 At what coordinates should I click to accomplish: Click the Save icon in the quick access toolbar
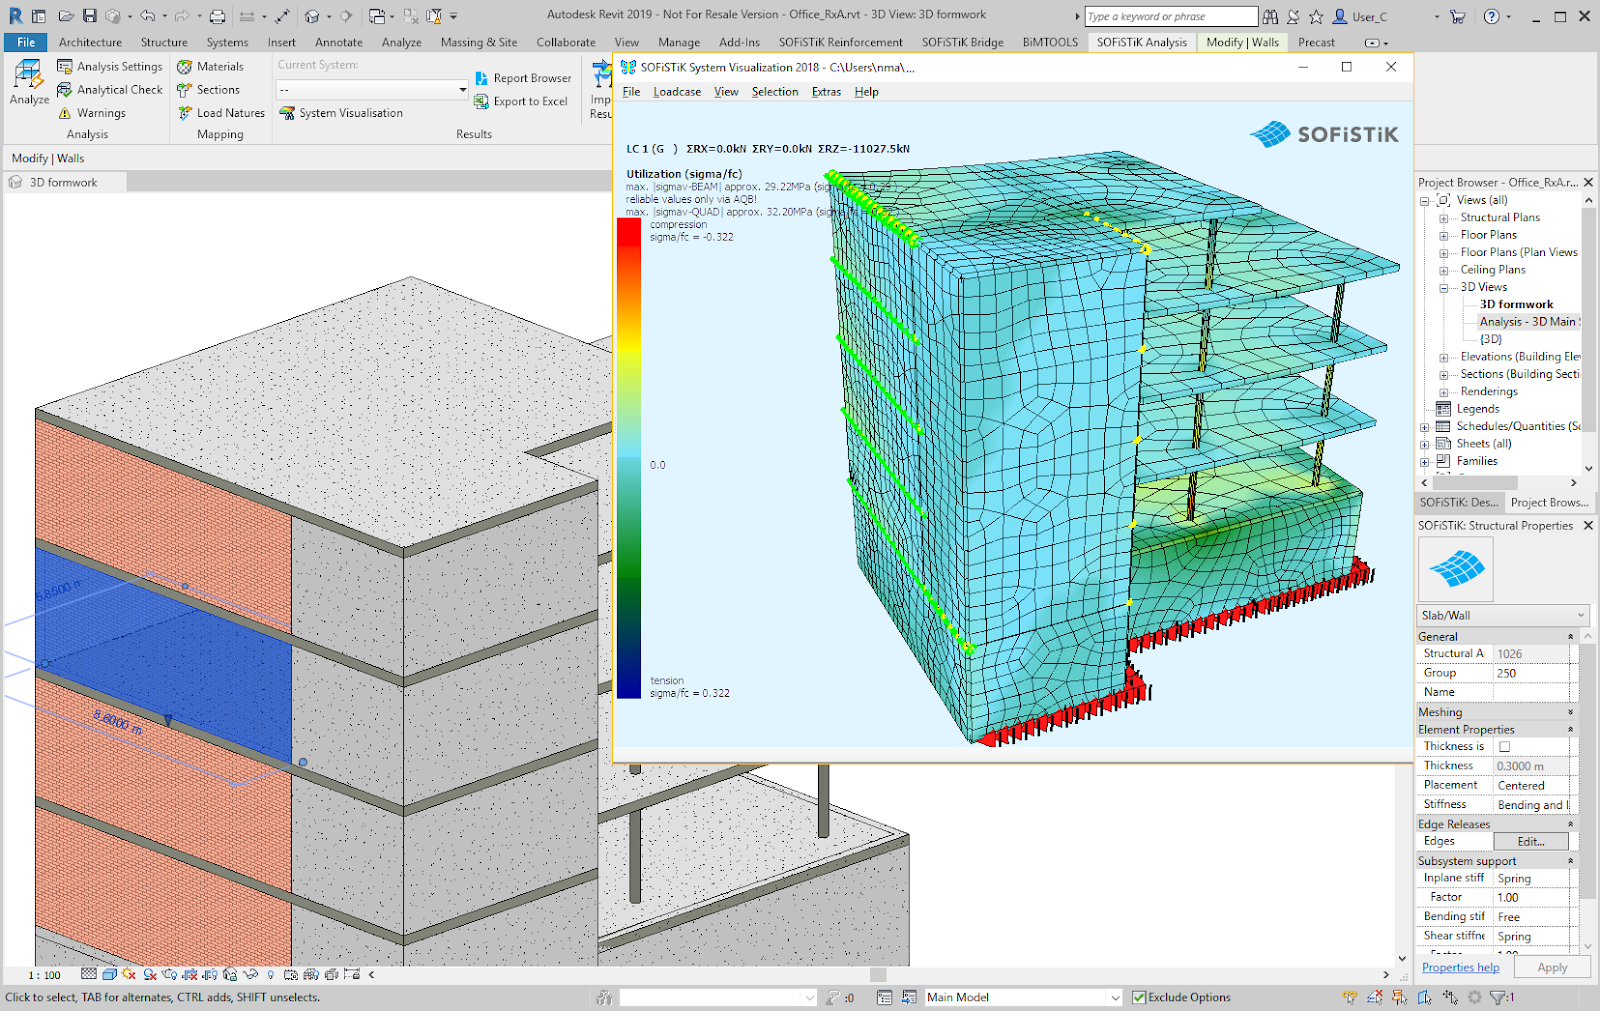point(90,16)
